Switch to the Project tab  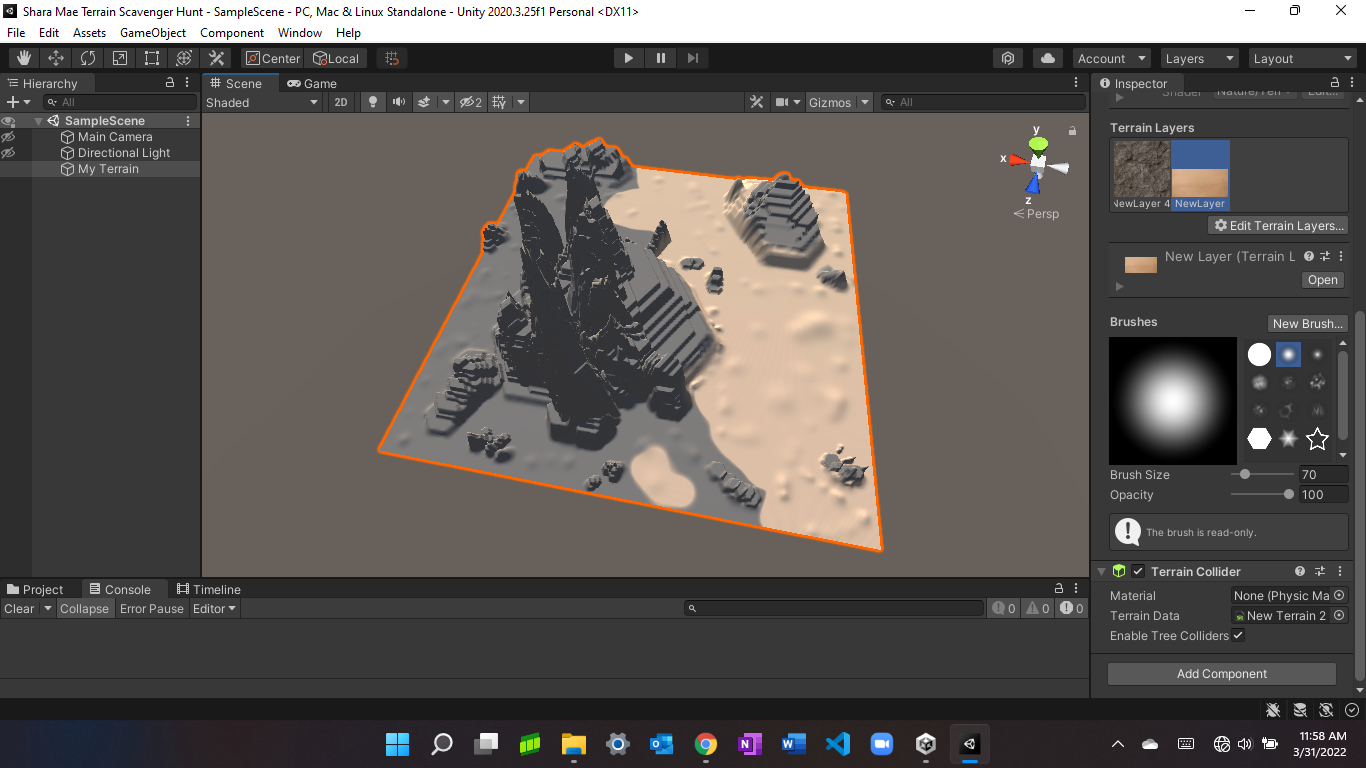[36, 589]
